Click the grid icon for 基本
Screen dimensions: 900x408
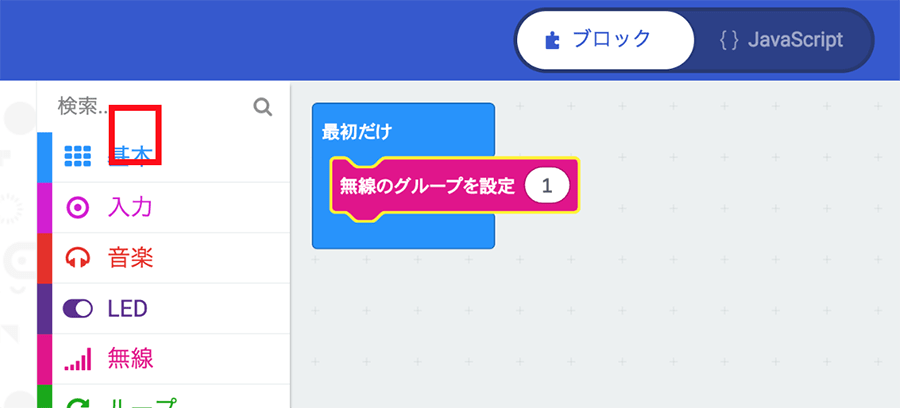[78, 156]
